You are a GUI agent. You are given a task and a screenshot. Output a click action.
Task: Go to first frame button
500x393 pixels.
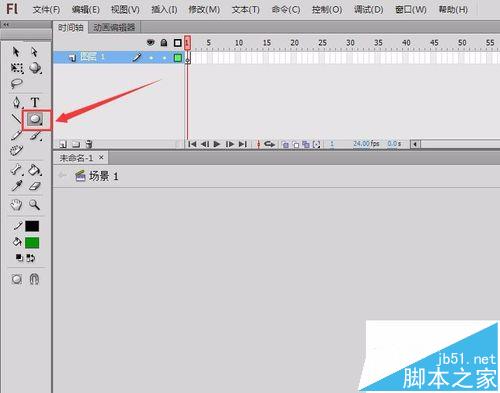pos(192,144)
